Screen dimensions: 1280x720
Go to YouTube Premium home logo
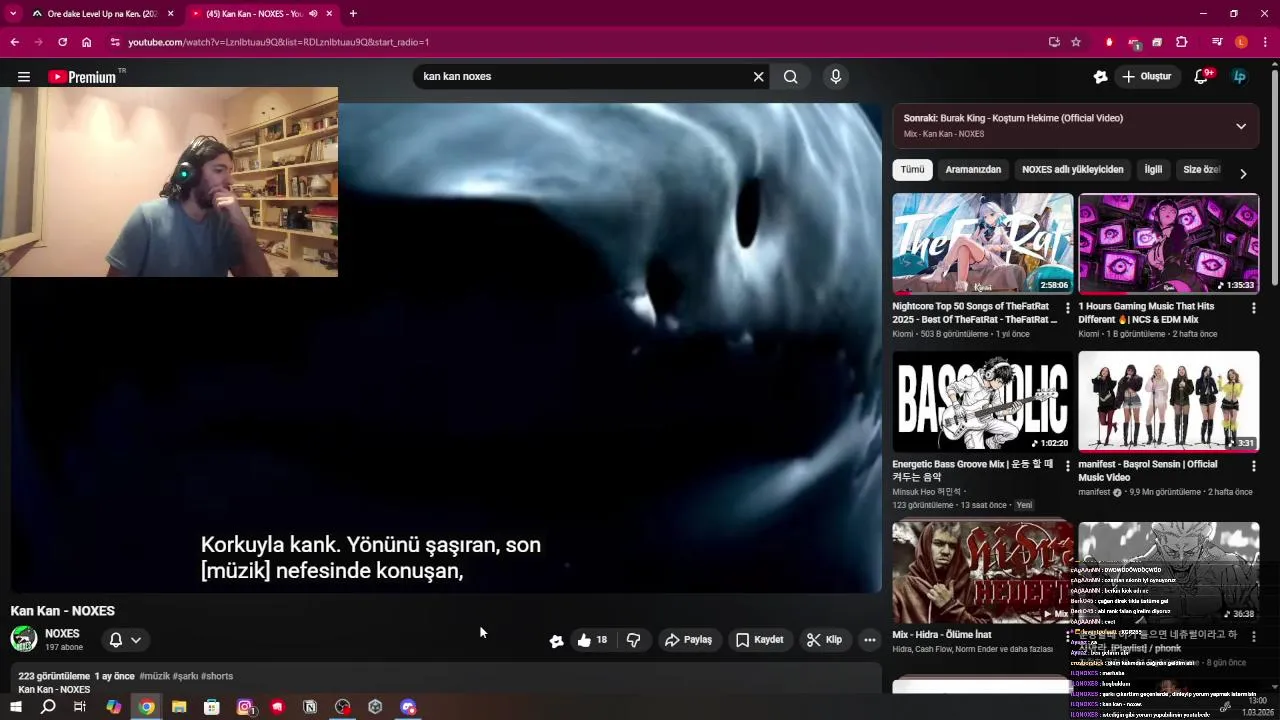coord(82,77)
